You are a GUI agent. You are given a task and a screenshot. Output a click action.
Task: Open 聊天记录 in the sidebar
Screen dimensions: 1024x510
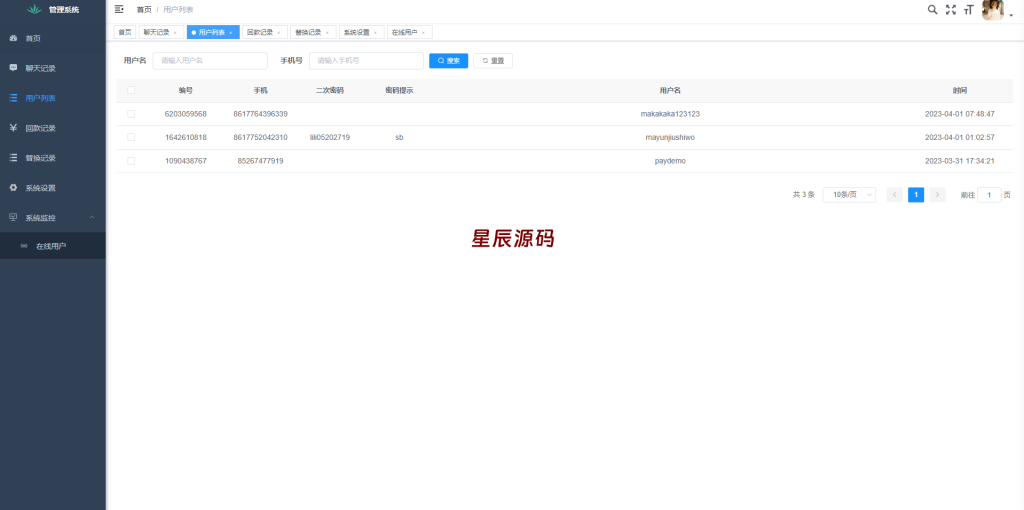pyautogui.click(x=53, y=69)
